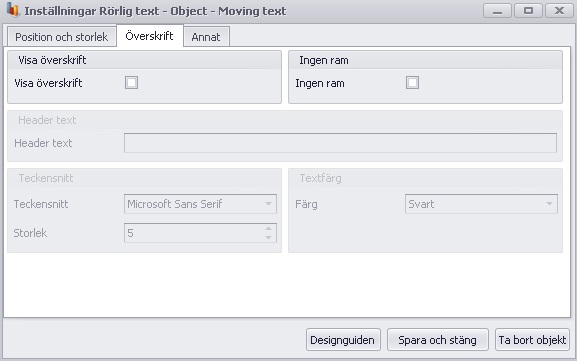Click the Ta bort objekt button
Screen dimensions: 577x361
(532, 340)
